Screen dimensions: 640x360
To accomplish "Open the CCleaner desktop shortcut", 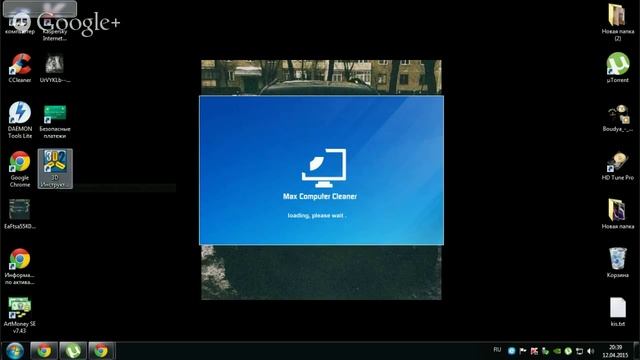I will pyautogui.click(x=20, y=68).
